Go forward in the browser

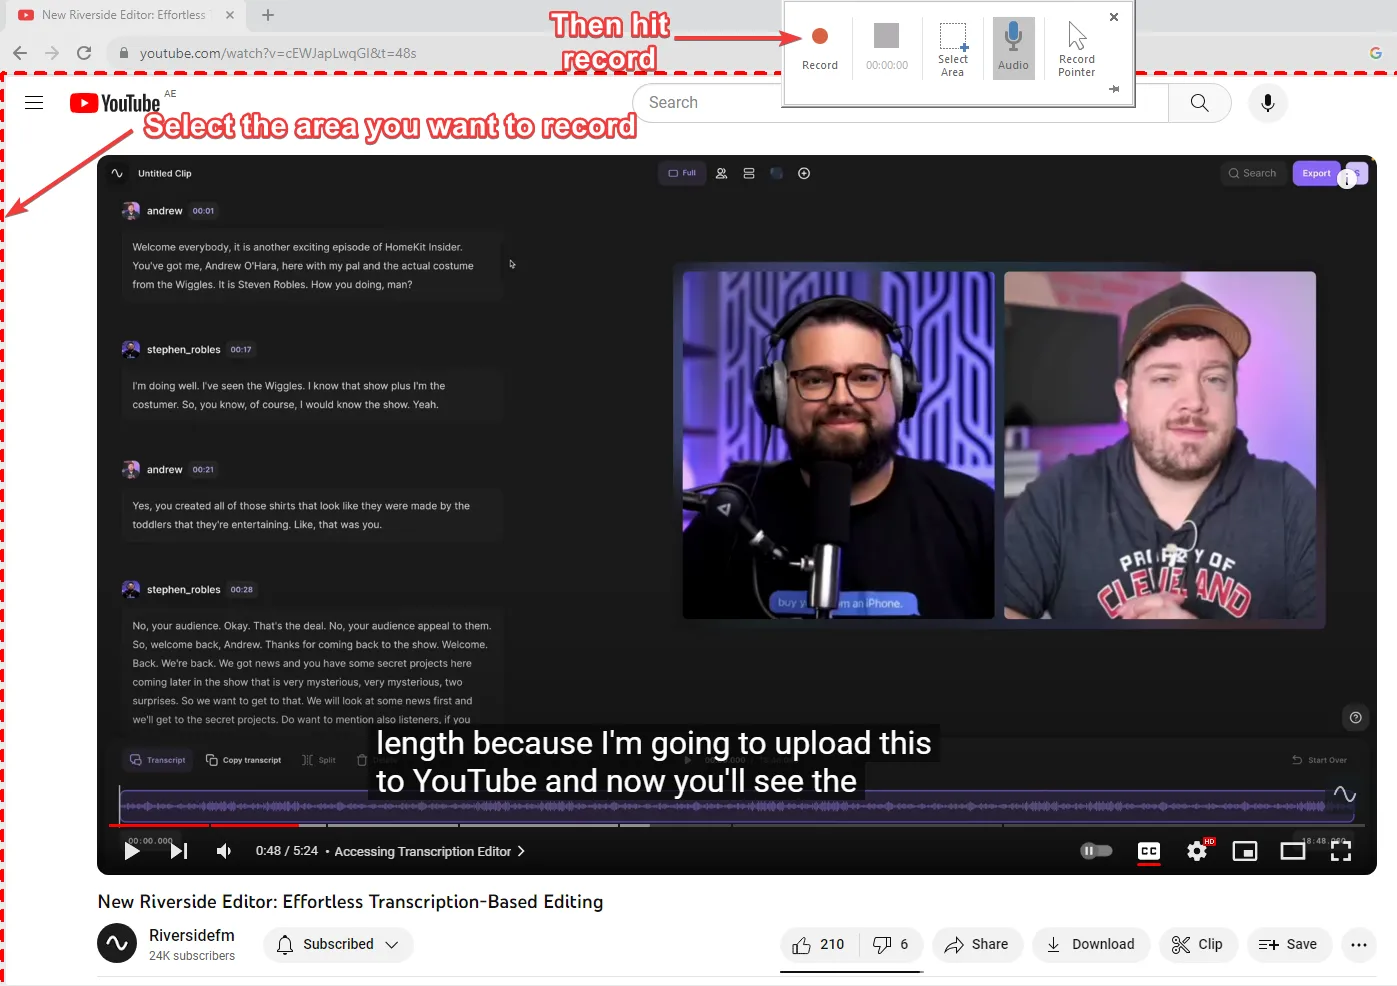pos(52,53)
